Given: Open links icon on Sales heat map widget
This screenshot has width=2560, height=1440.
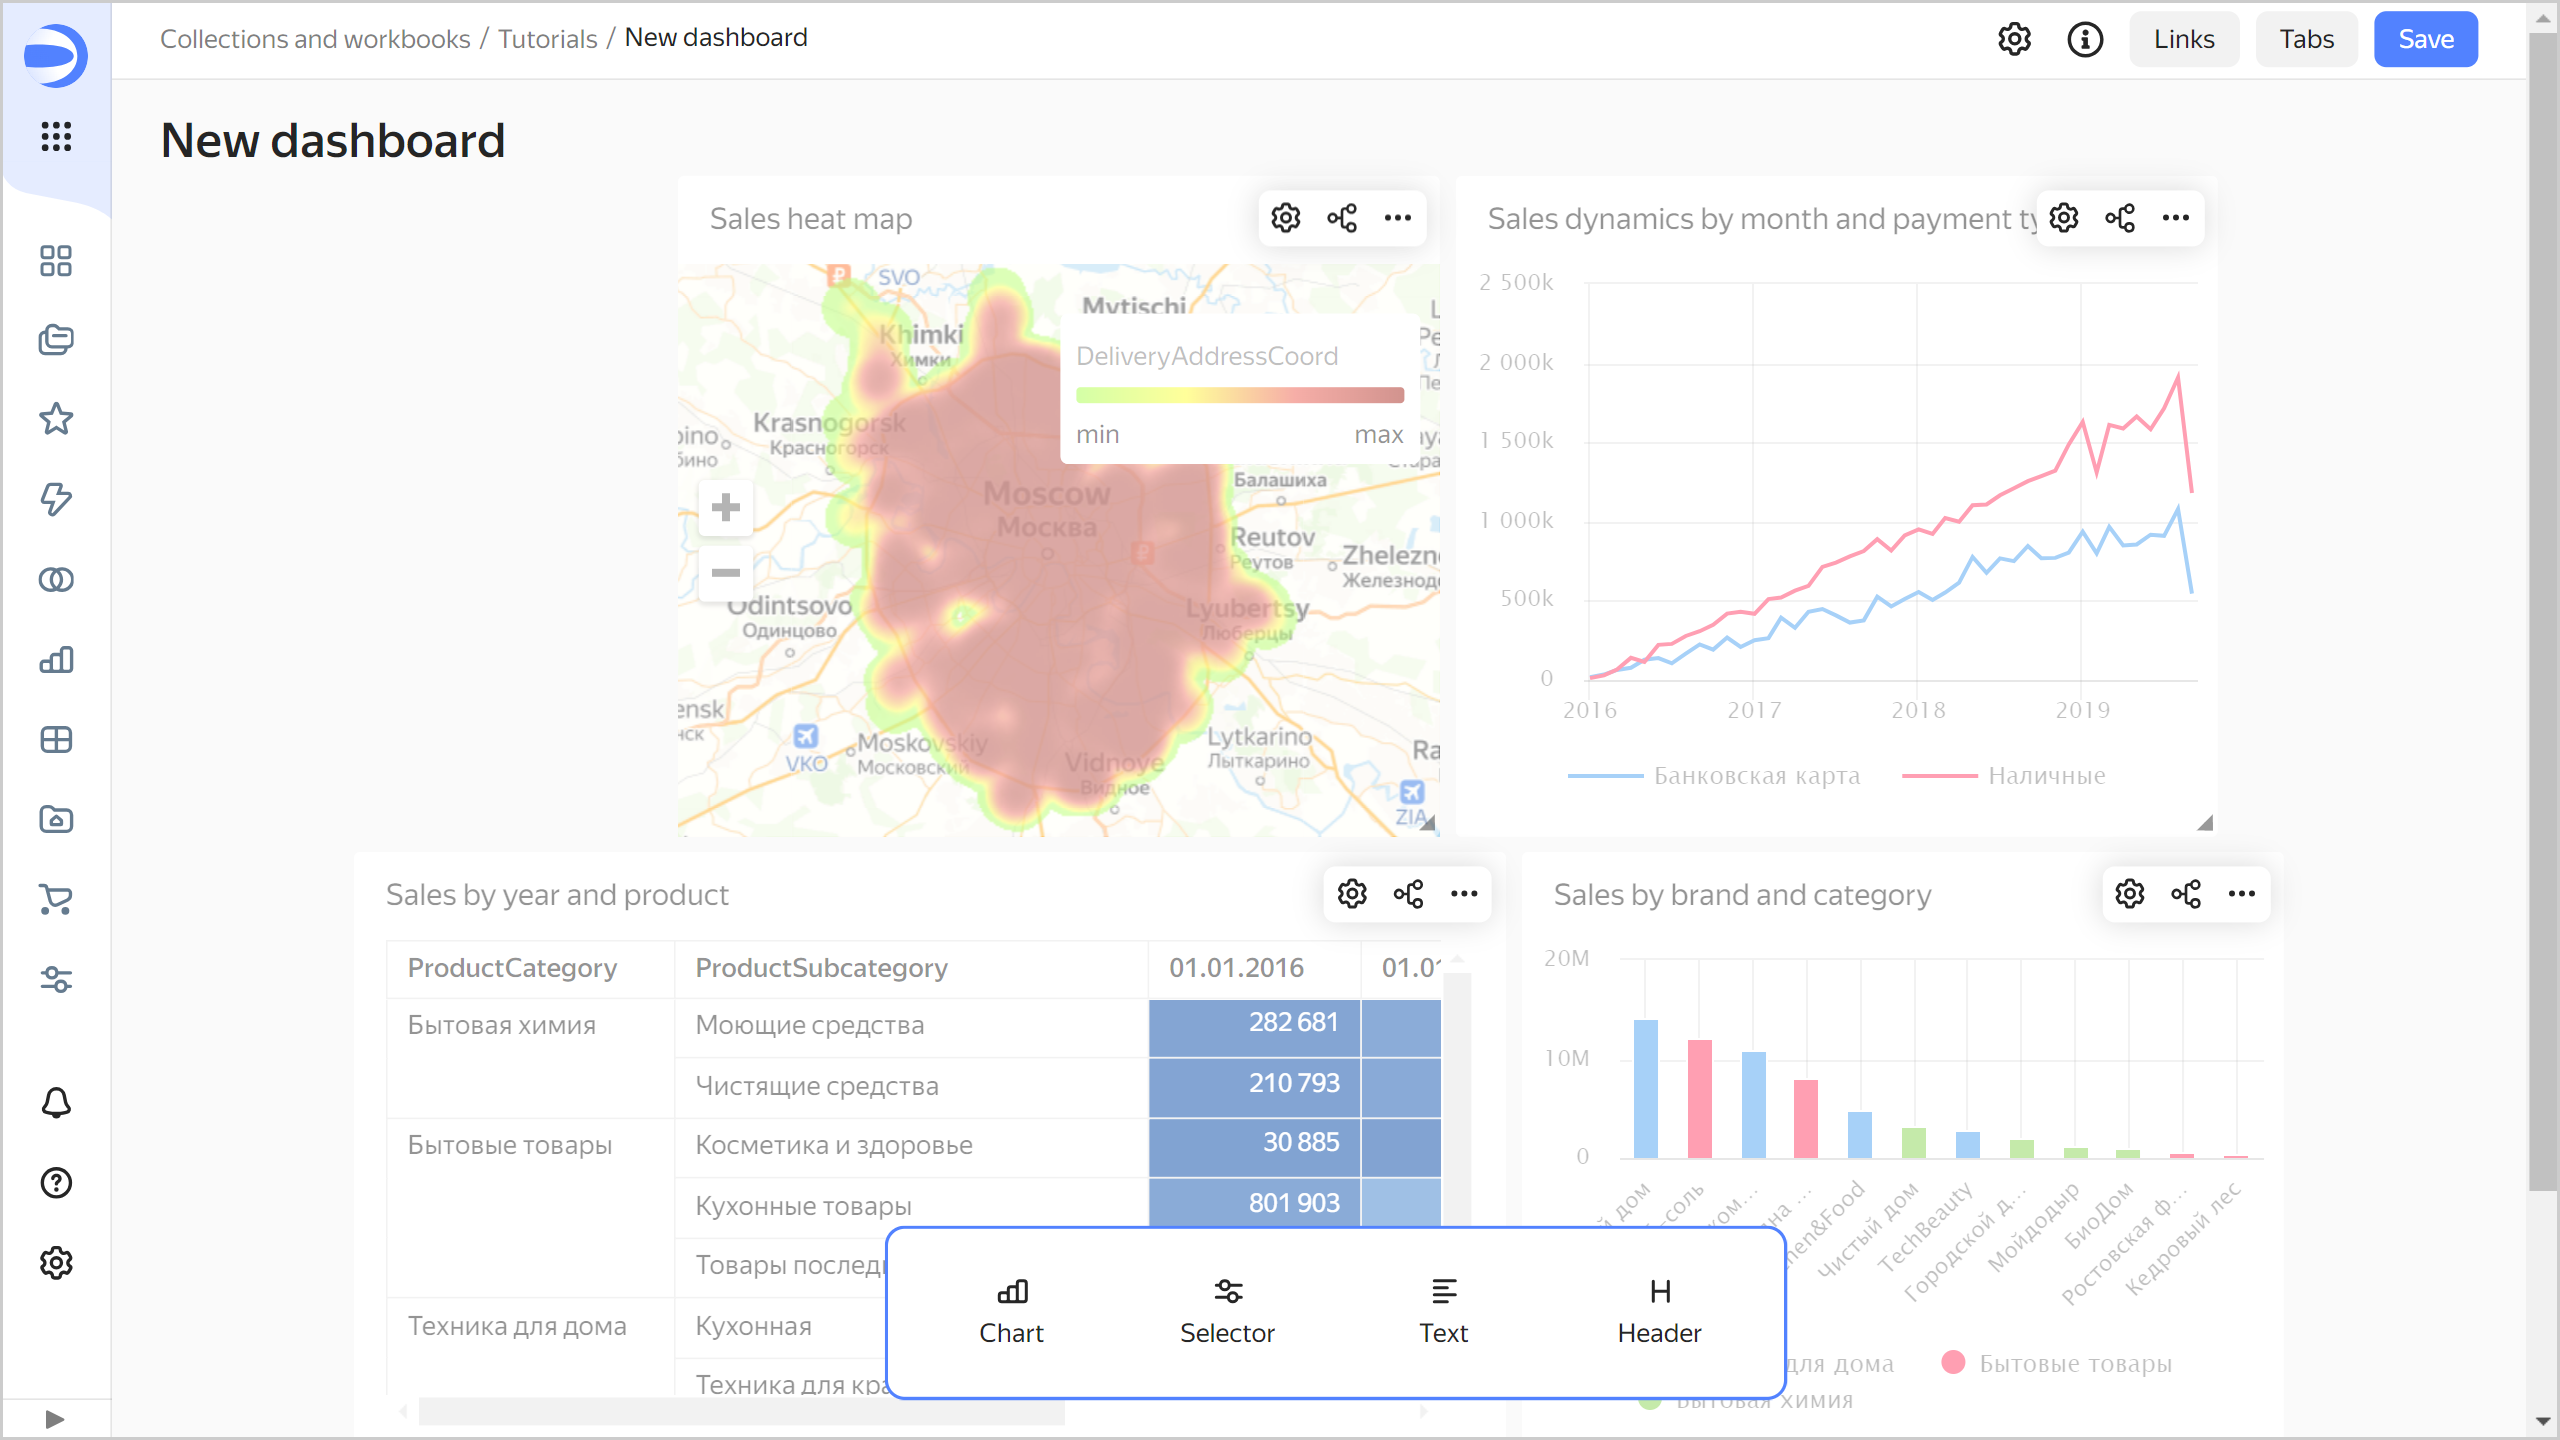Looking at the screenshot, I should 1342,218.
